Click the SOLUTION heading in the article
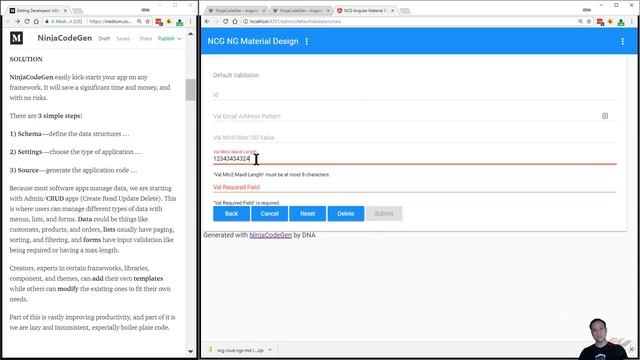This screenshot has width=640, height=360. [26, 59]
